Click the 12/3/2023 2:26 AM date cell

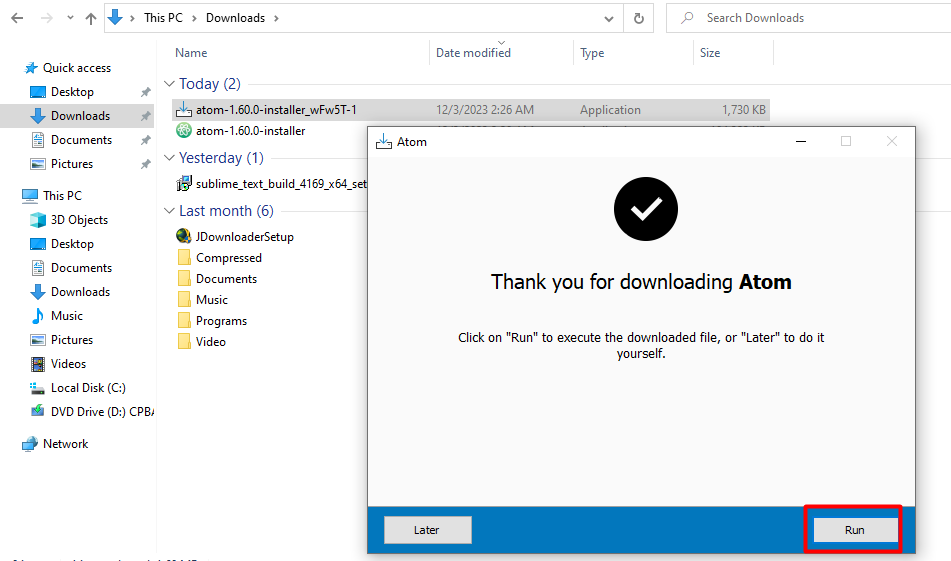pyautogui.click(x=485, y=110)
